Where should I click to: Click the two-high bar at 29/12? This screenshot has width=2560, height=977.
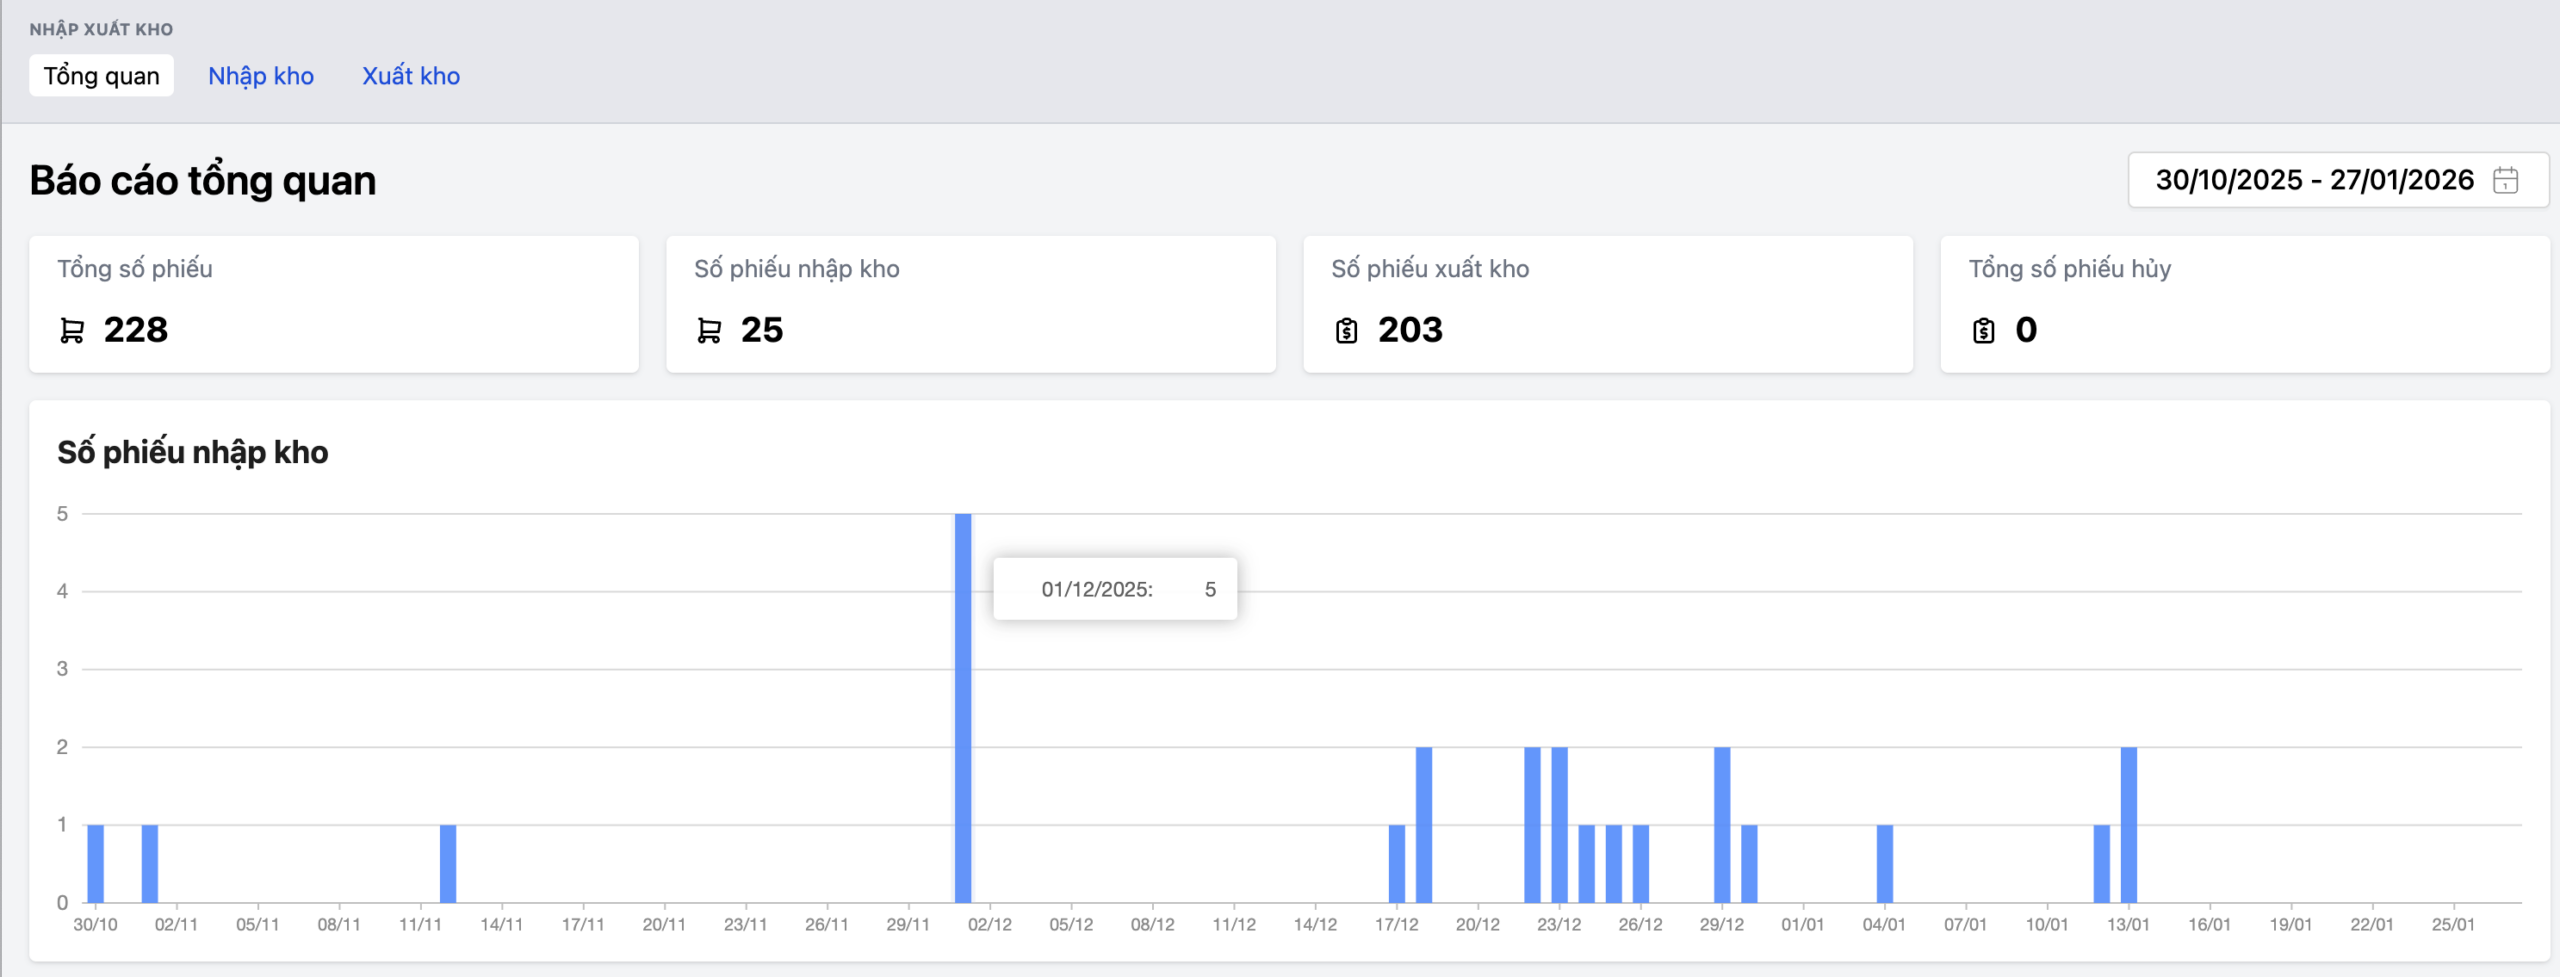[1721, 824]
